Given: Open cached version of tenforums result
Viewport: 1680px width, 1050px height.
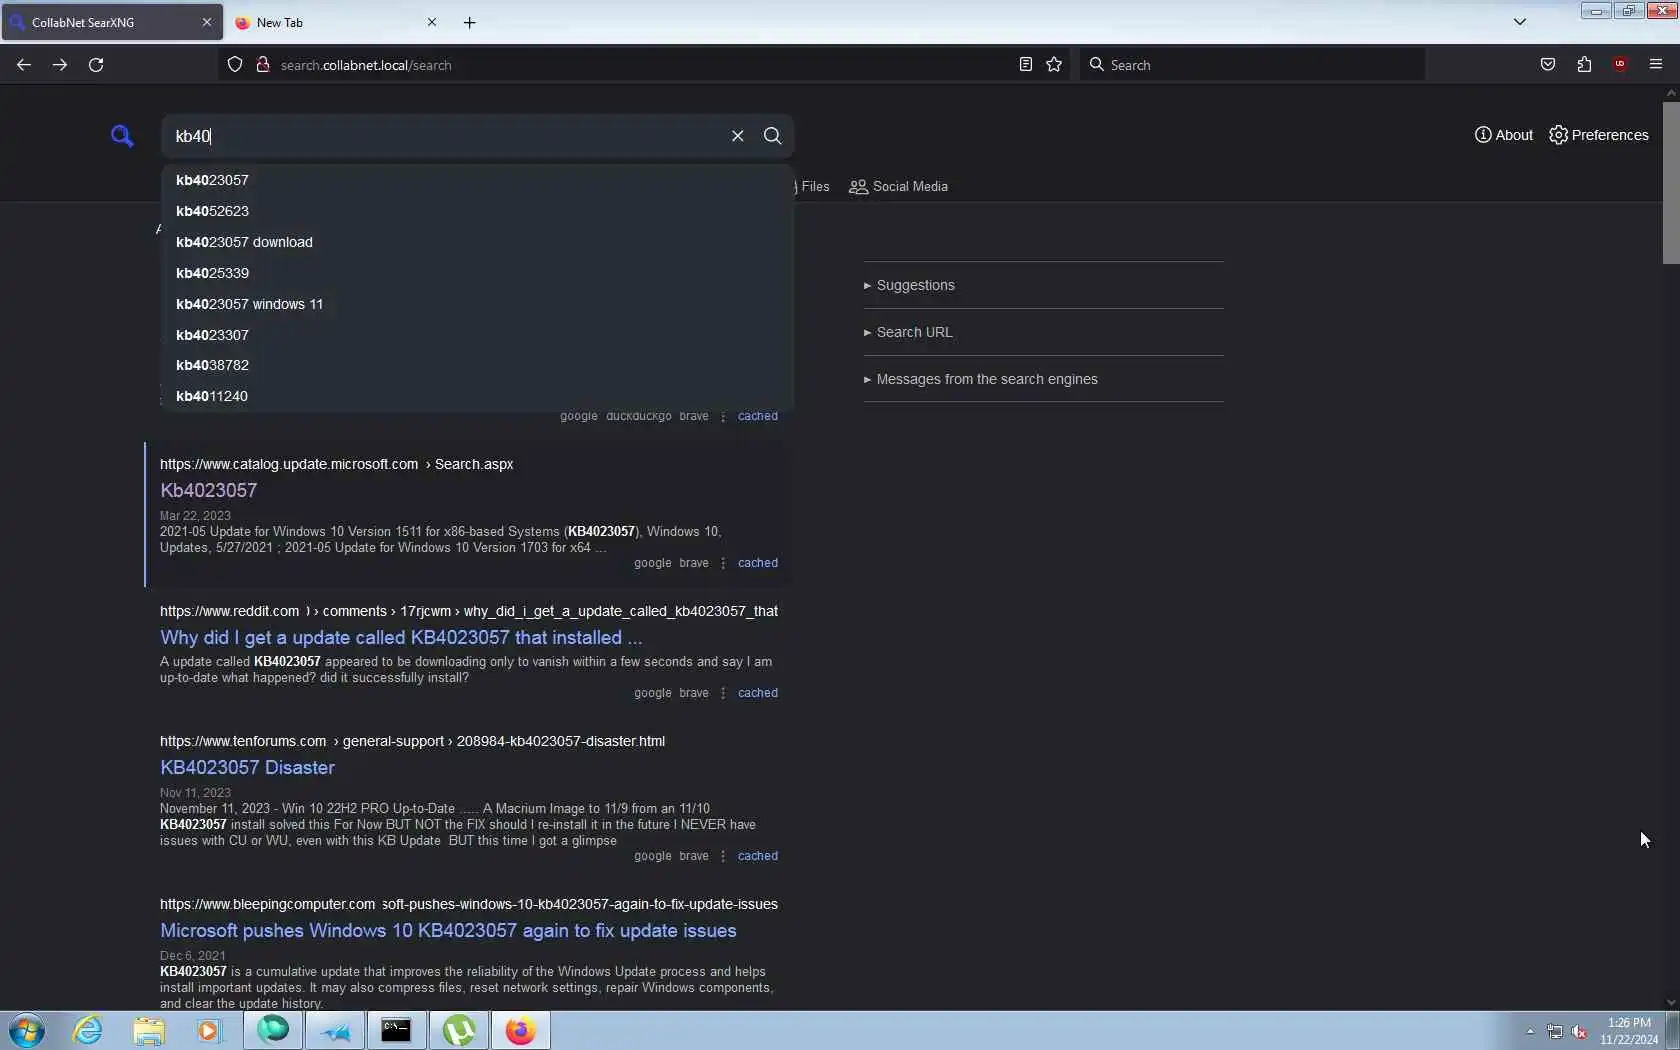Looking at the screenshot, I should [757, 856].
